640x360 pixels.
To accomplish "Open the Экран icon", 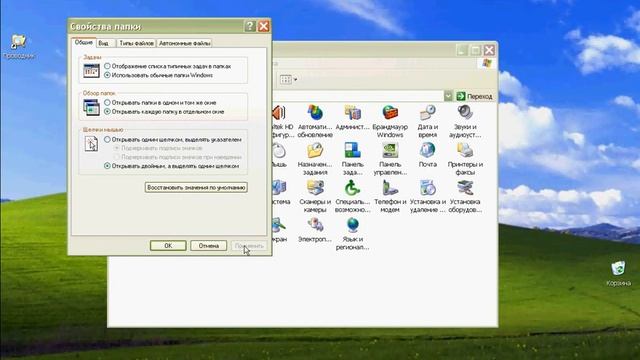I will point(280,230).
